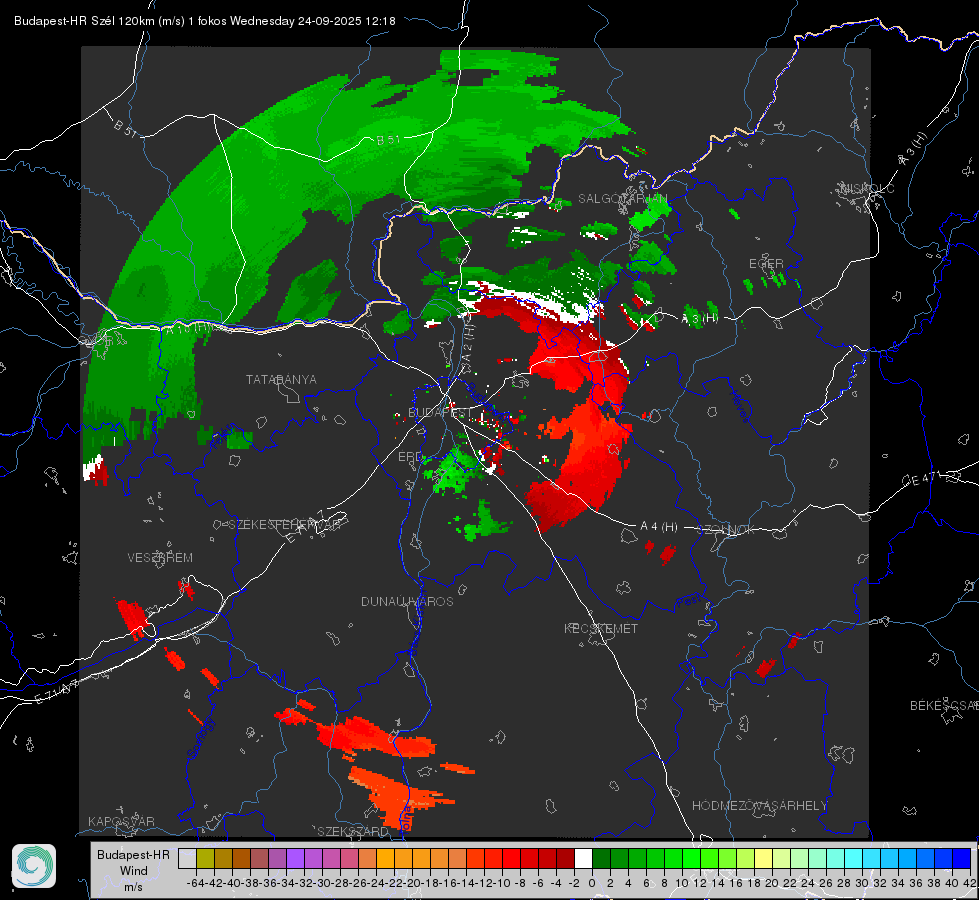
Task: Select the pale yellow swatch above 18 in legend
Action: tap(763, 859)
